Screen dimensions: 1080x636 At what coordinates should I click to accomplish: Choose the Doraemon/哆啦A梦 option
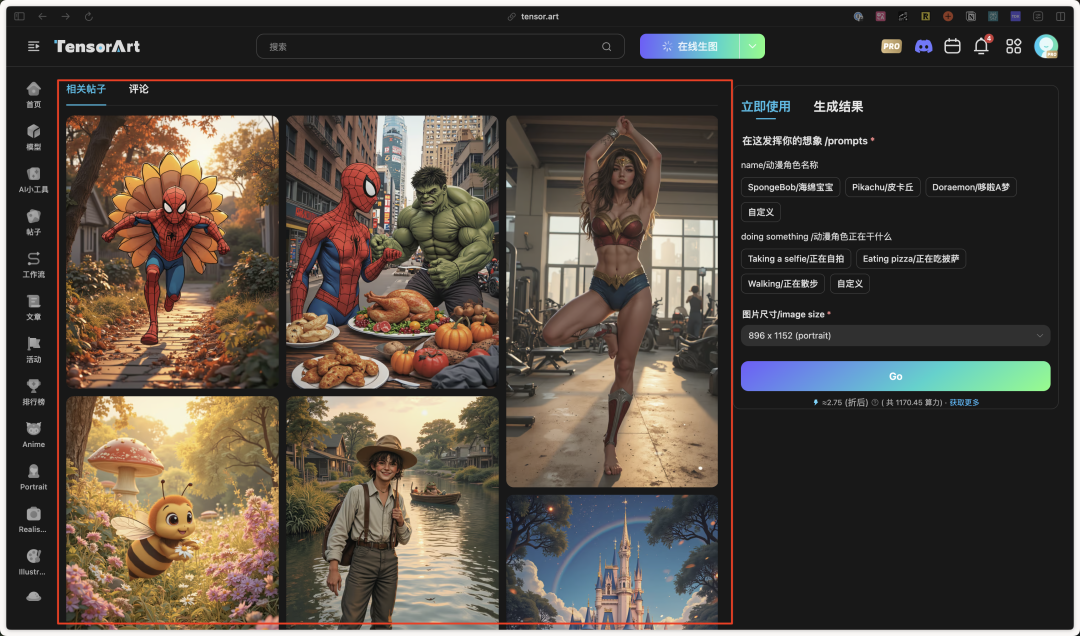coord(970,187)
